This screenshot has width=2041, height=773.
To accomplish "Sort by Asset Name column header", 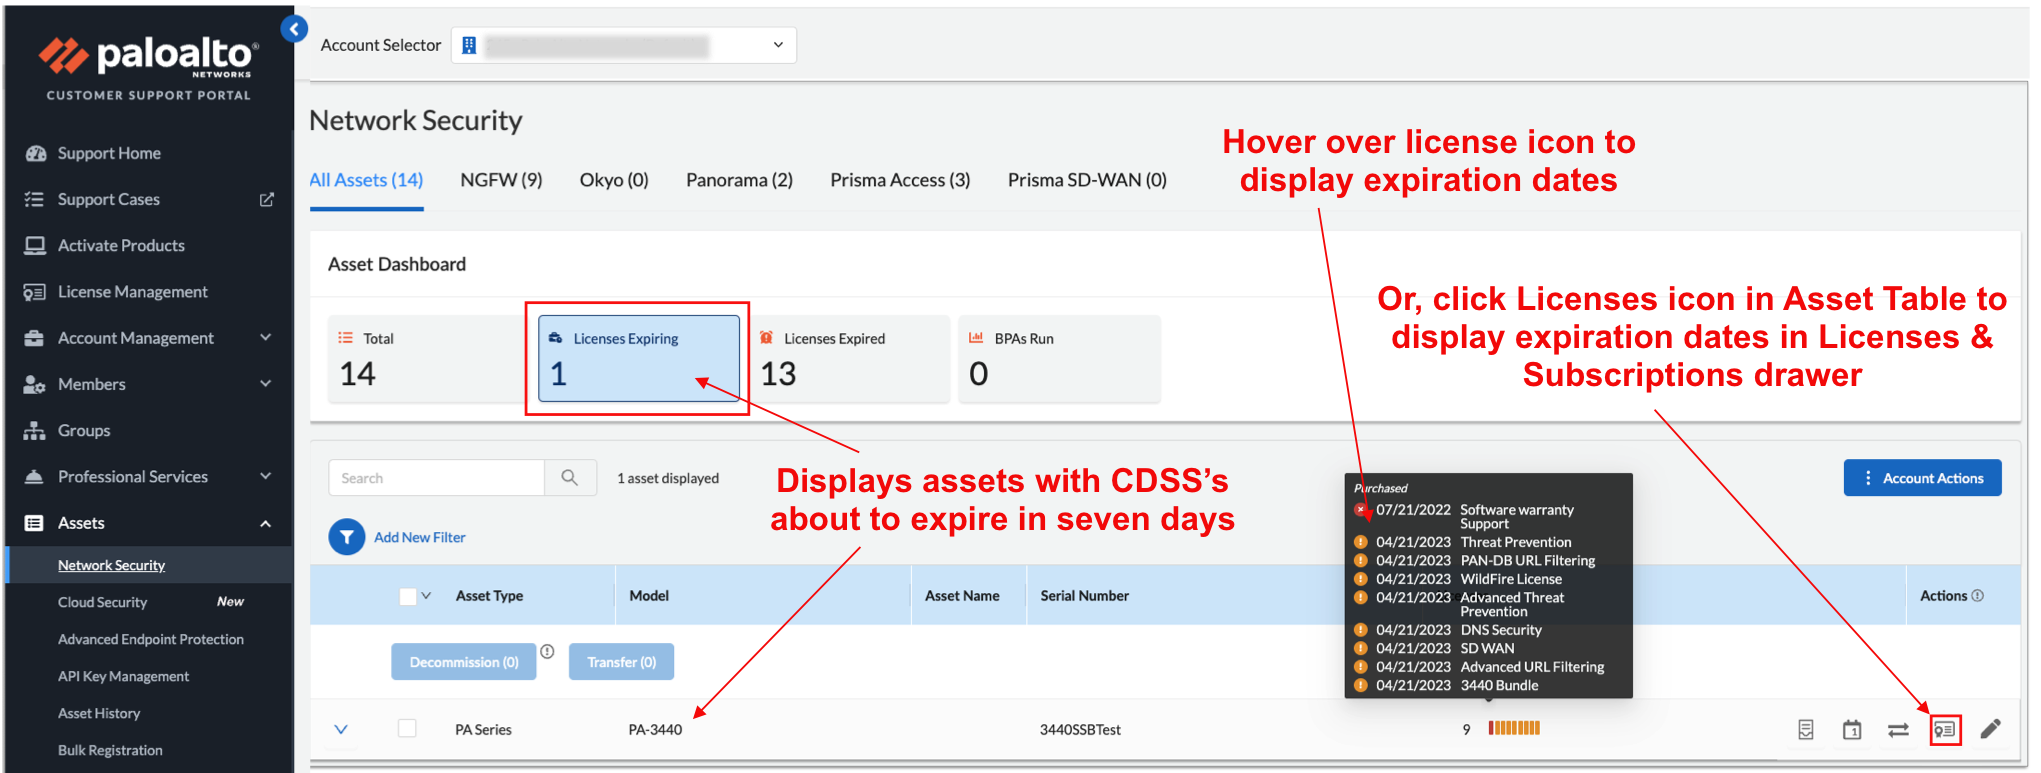I will 962,596.
